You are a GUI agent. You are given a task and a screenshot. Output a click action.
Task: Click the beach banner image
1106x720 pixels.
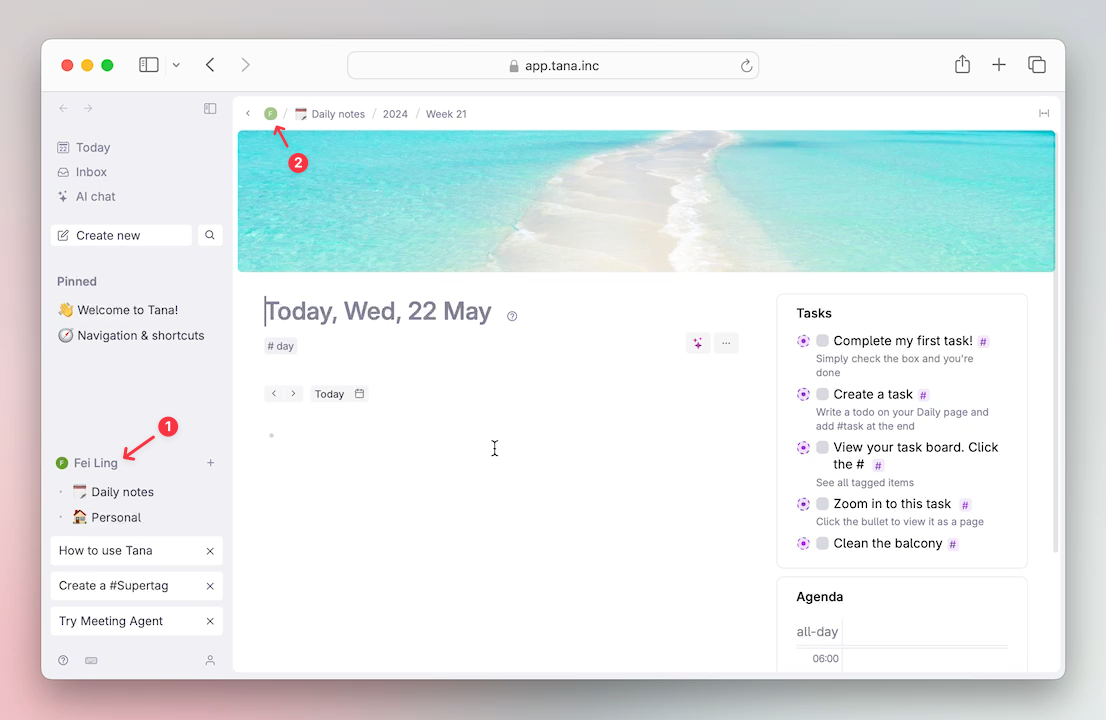pos(646,201)
